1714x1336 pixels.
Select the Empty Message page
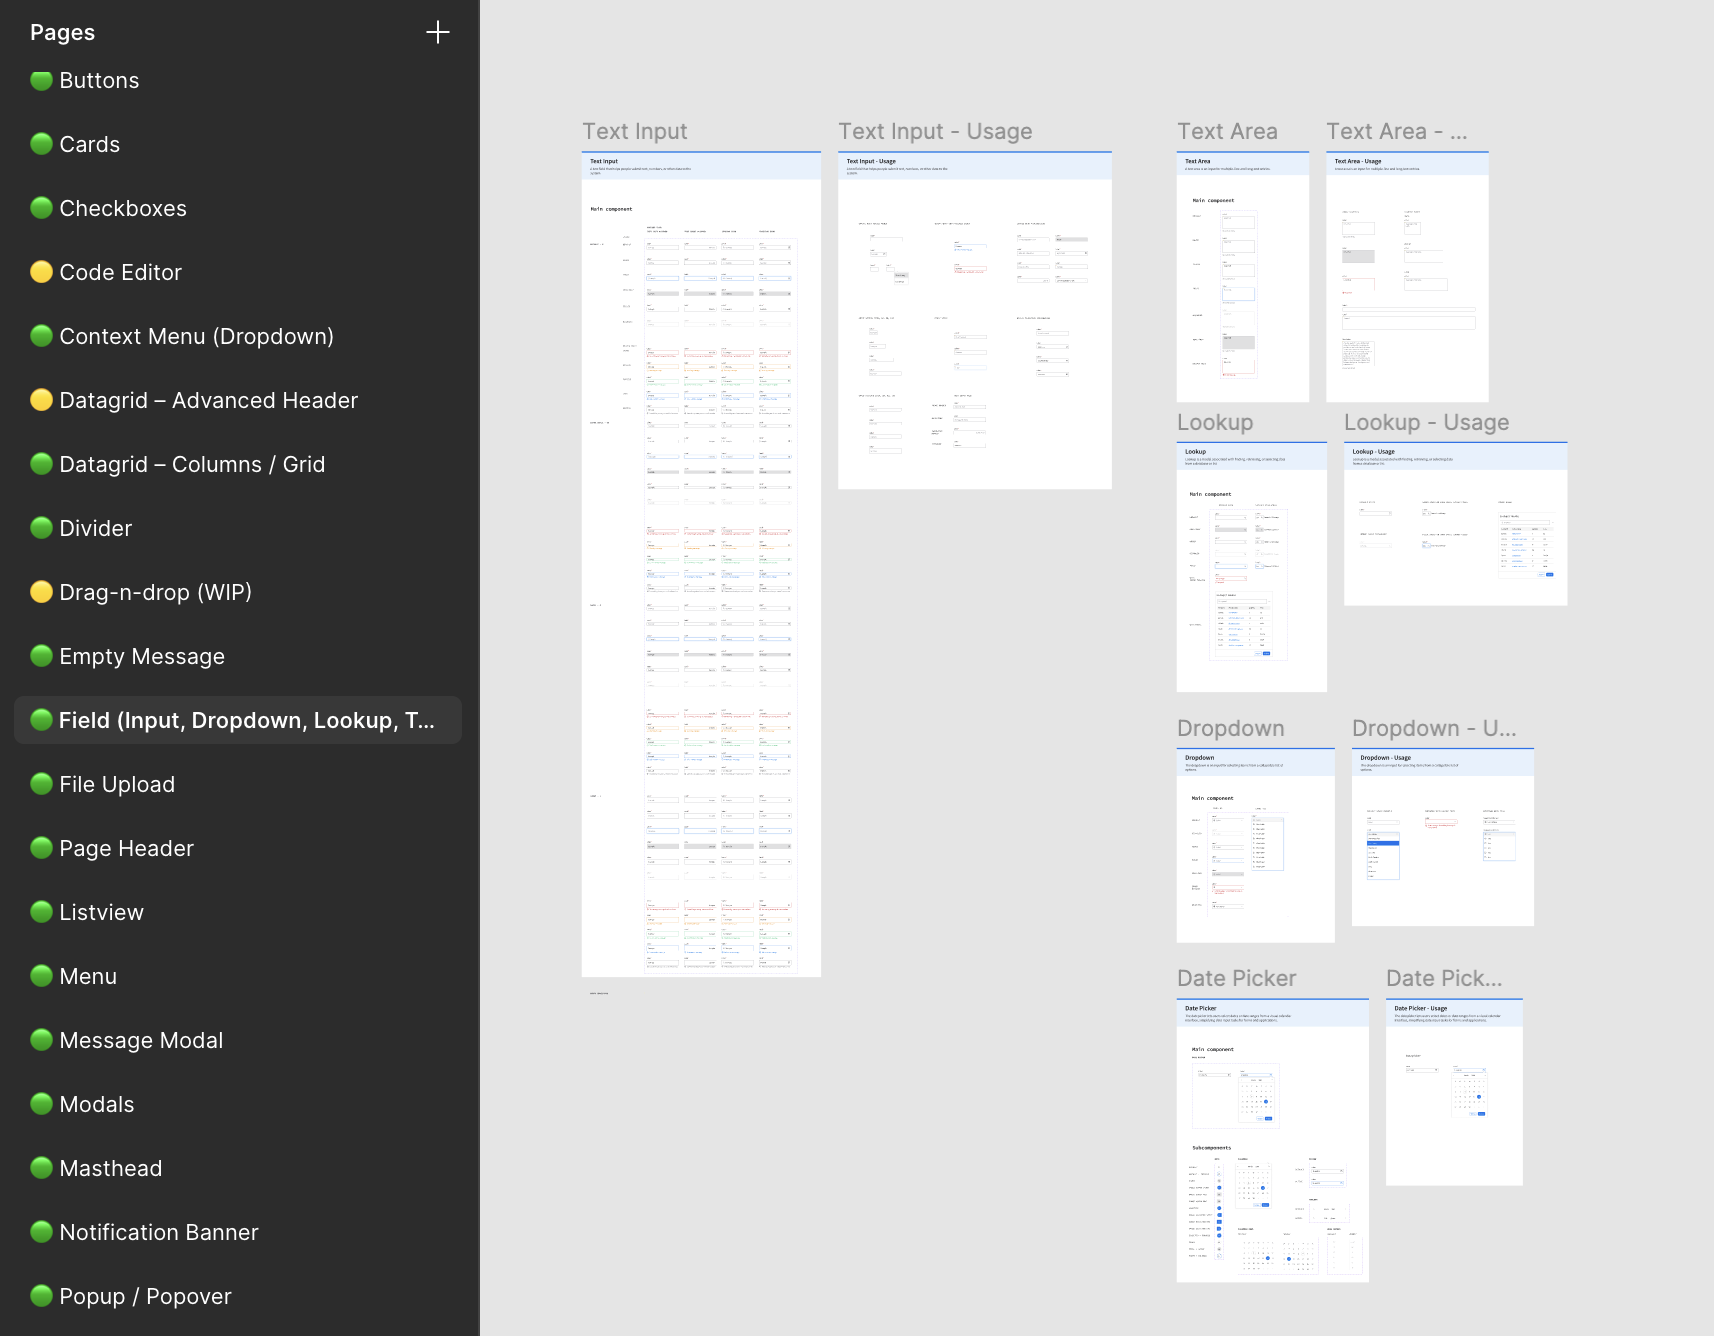(142, 656)
